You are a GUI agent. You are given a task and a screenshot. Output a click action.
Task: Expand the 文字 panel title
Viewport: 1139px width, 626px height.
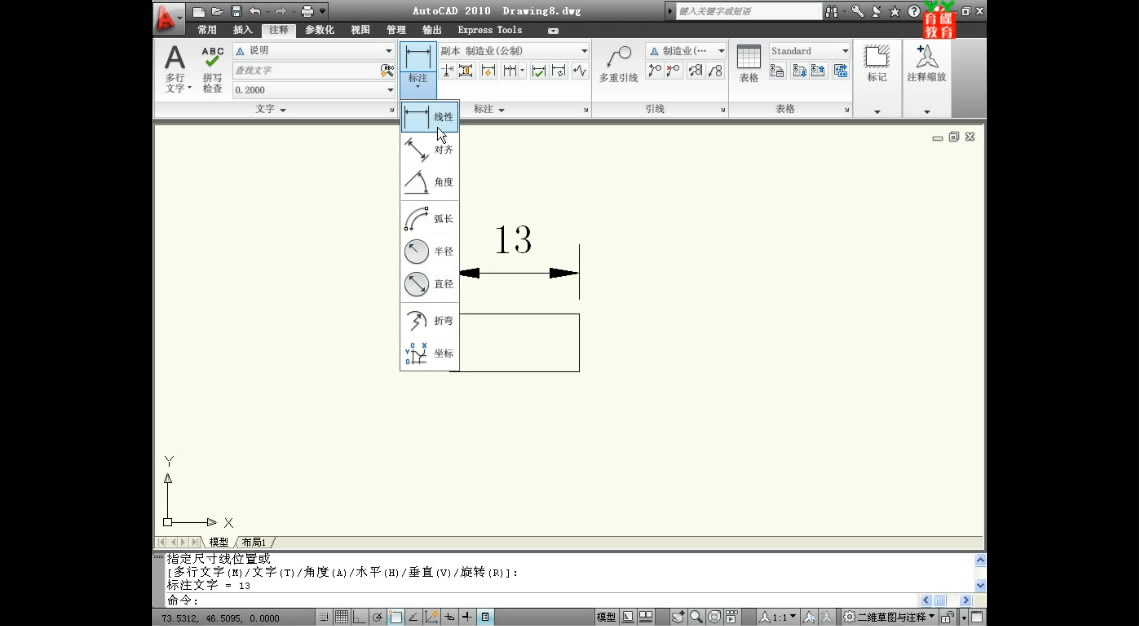click(x=271, y=109)
